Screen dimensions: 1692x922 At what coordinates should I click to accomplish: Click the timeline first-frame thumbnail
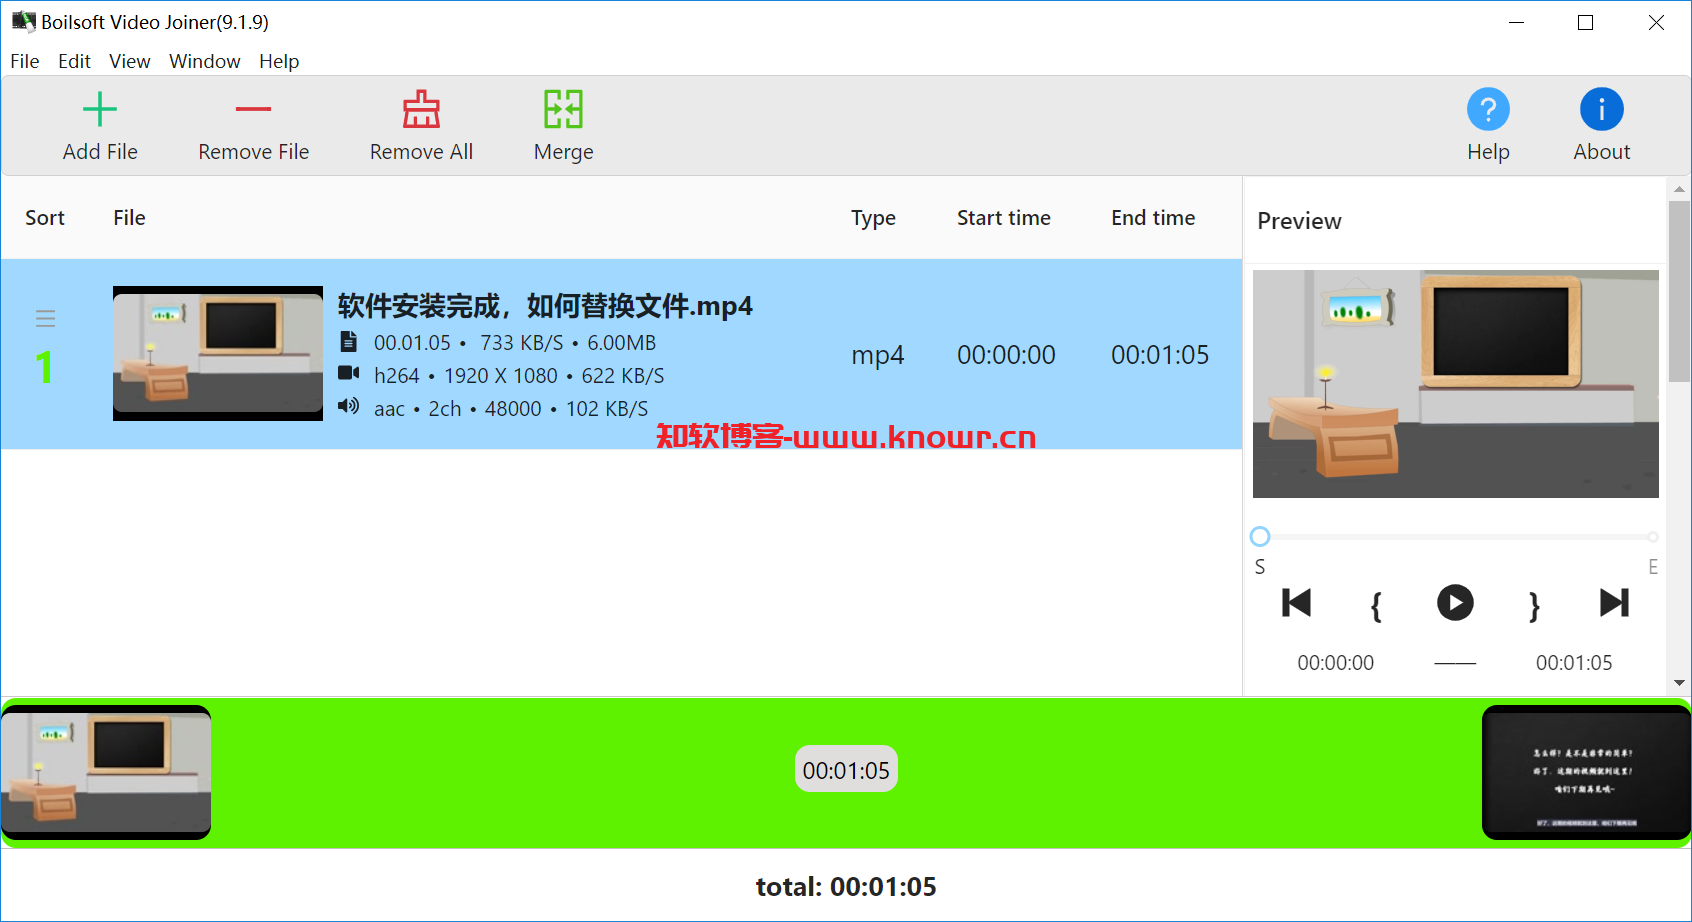(106, 772)
